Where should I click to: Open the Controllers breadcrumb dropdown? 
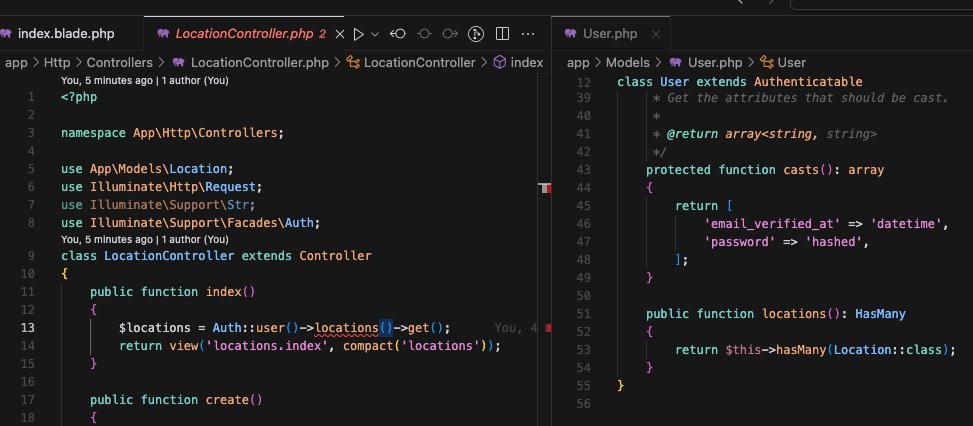pyautogui.click(x=120, y=63)
